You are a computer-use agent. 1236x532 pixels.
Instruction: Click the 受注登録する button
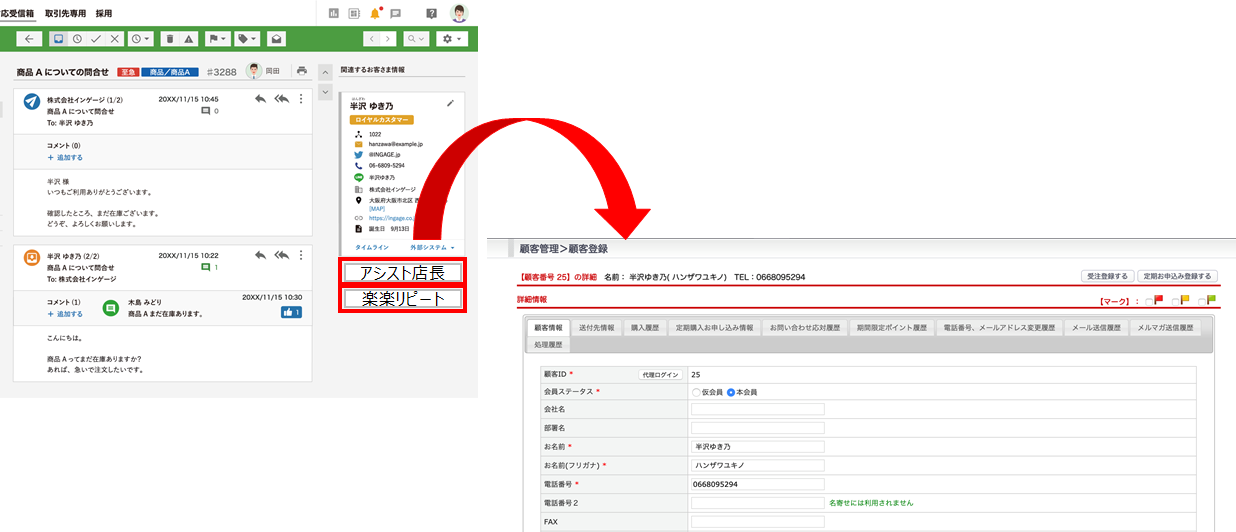(1108, 276)
